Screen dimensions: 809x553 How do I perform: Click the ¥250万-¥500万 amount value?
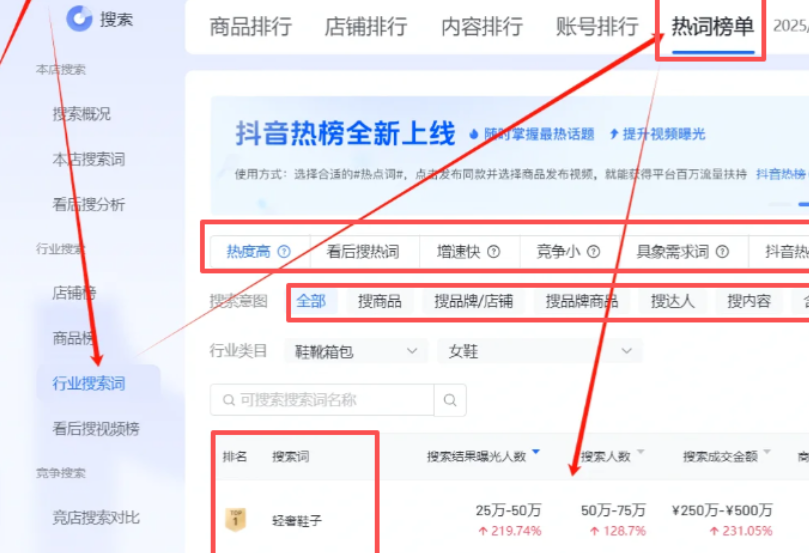(x=722, y=511)
